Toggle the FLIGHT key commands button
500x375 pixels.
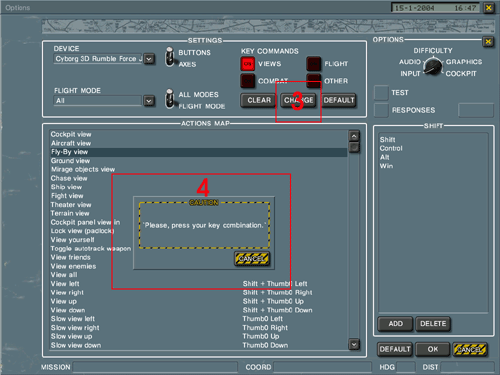(x=313, y=64)
